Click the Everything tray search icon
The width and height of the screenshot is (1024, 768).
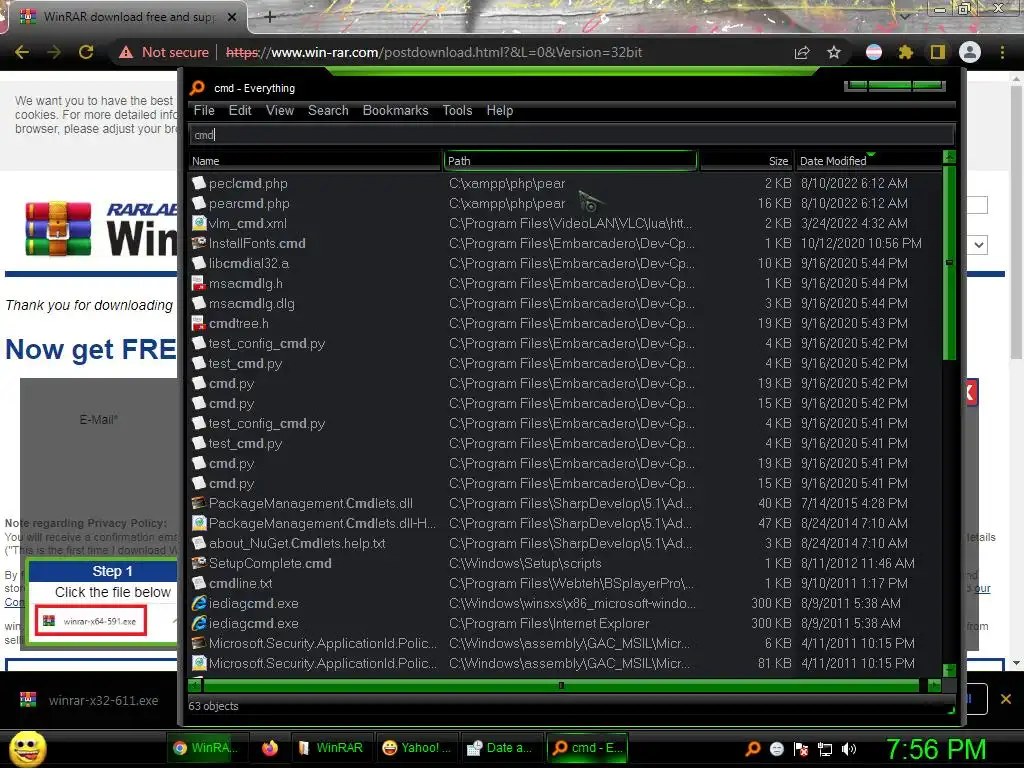[753, 749]
